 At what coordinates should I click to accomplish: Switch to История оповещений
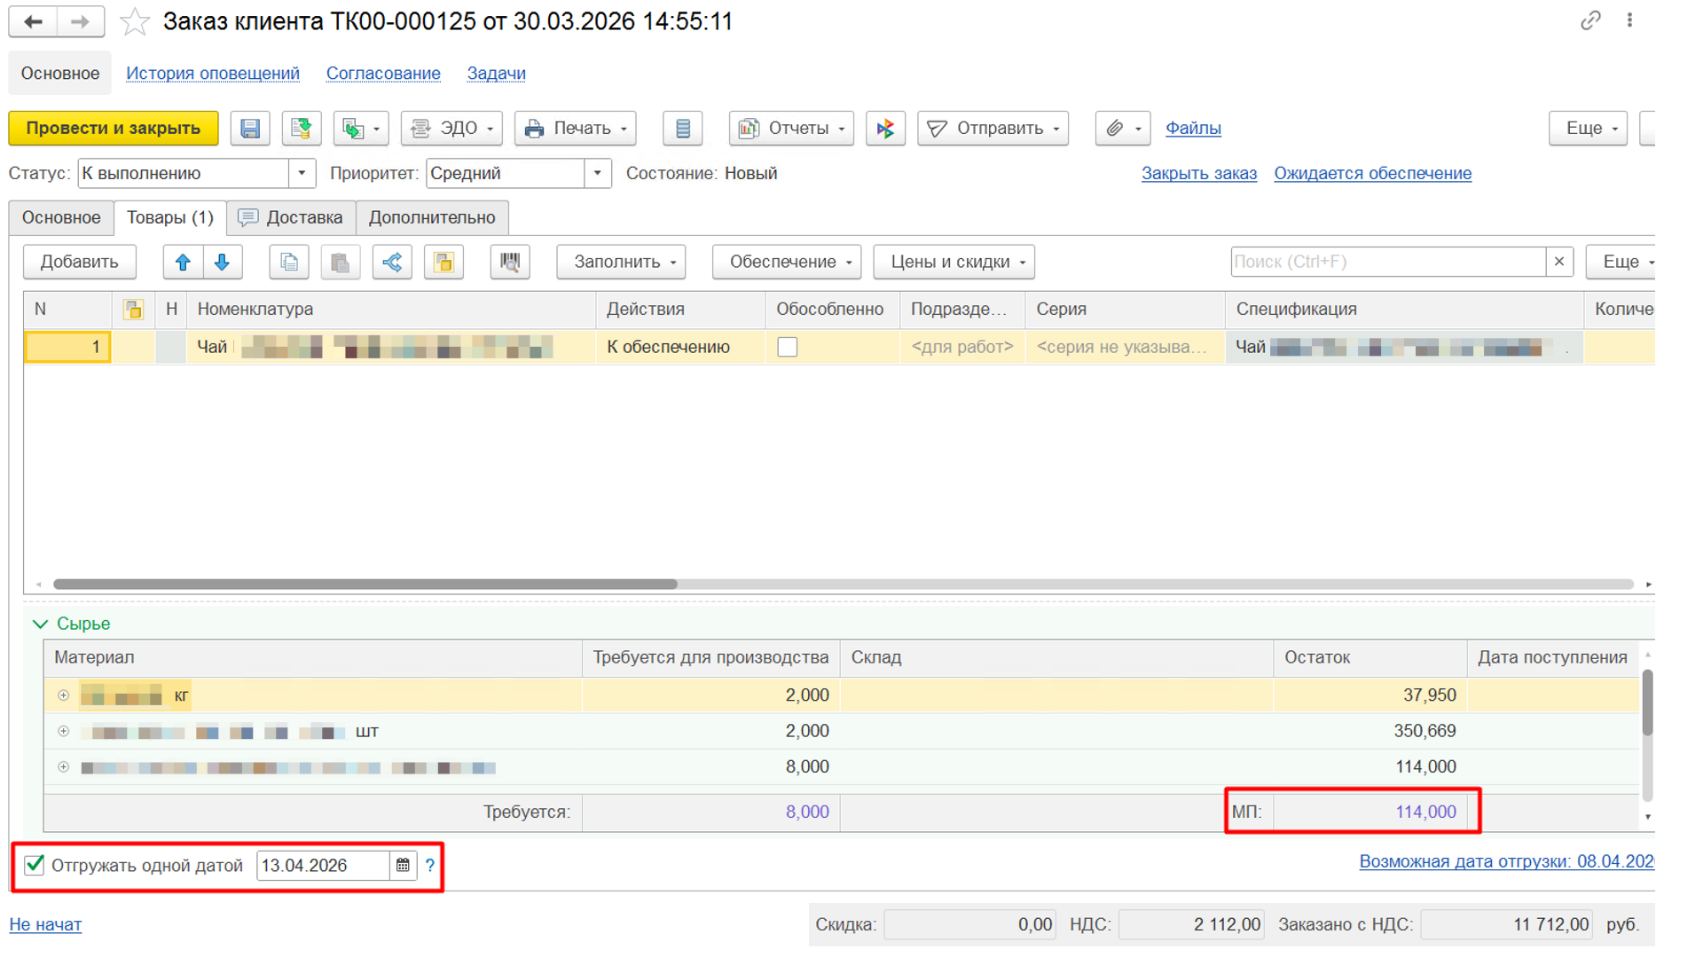(x=213, y=73)
